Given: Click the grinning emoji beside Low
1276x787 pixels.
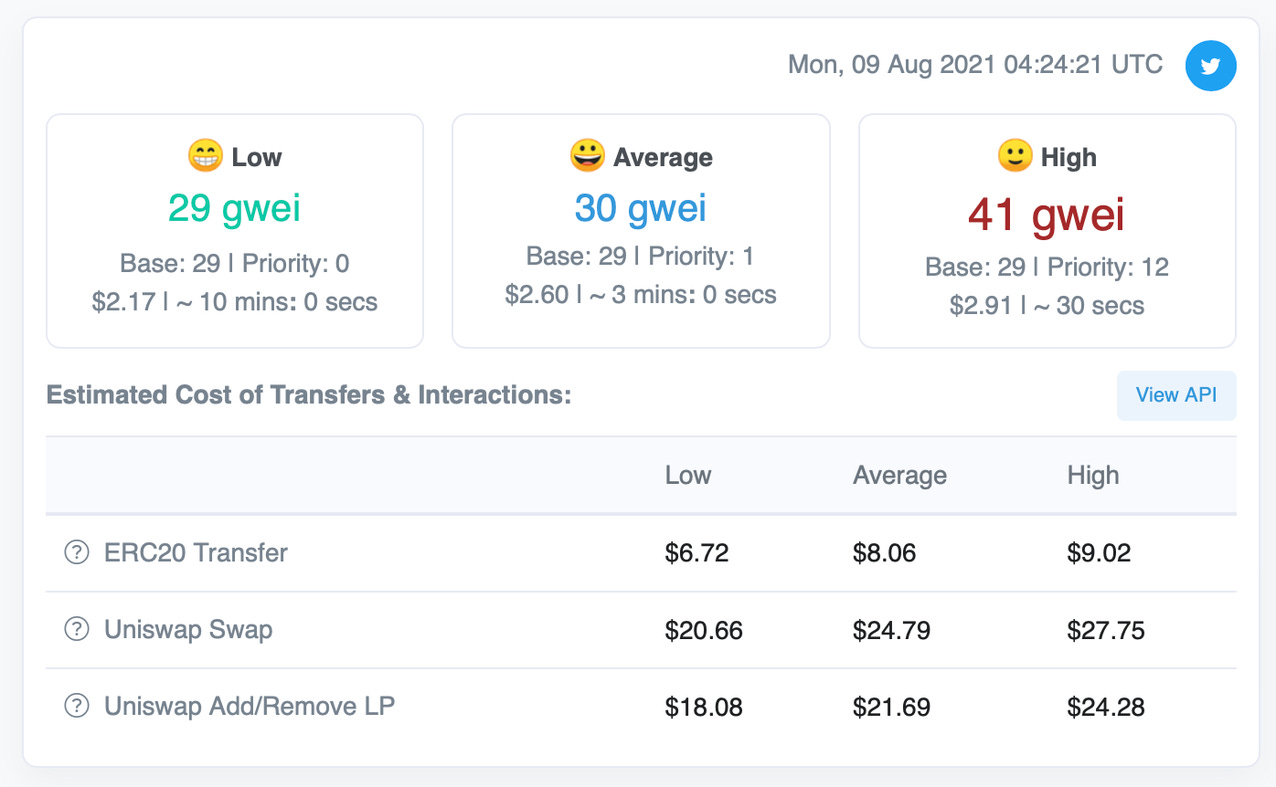Looking at the screenshot, I should click(x=204, y=156).
